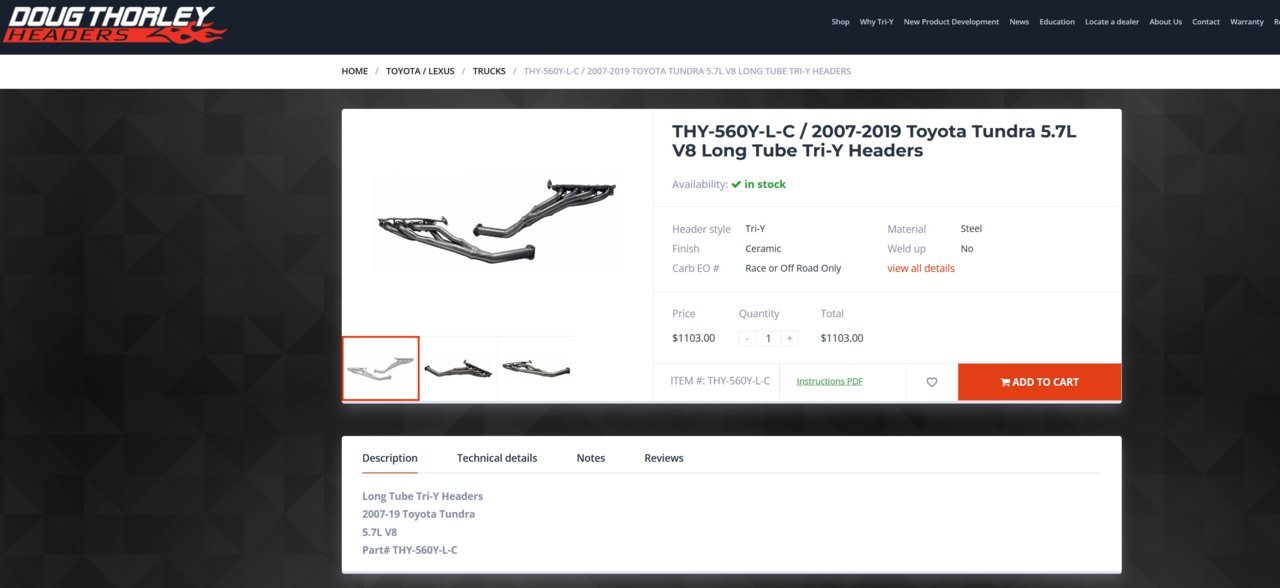
Task: Select the first highlighted product thumbnail
Action: pyautogui.click(x=380, y=368)
